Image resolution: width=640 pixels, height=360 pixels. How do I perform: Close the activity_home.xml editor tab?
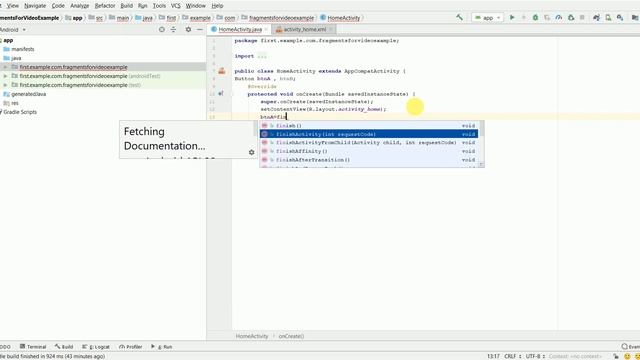[x=331, y=29]
